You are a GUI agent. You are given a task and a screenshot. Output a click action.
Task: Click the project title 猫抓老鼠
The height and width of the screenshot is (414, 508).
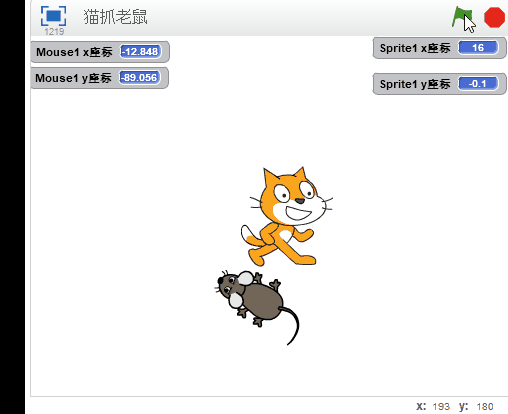coord(115,17)
